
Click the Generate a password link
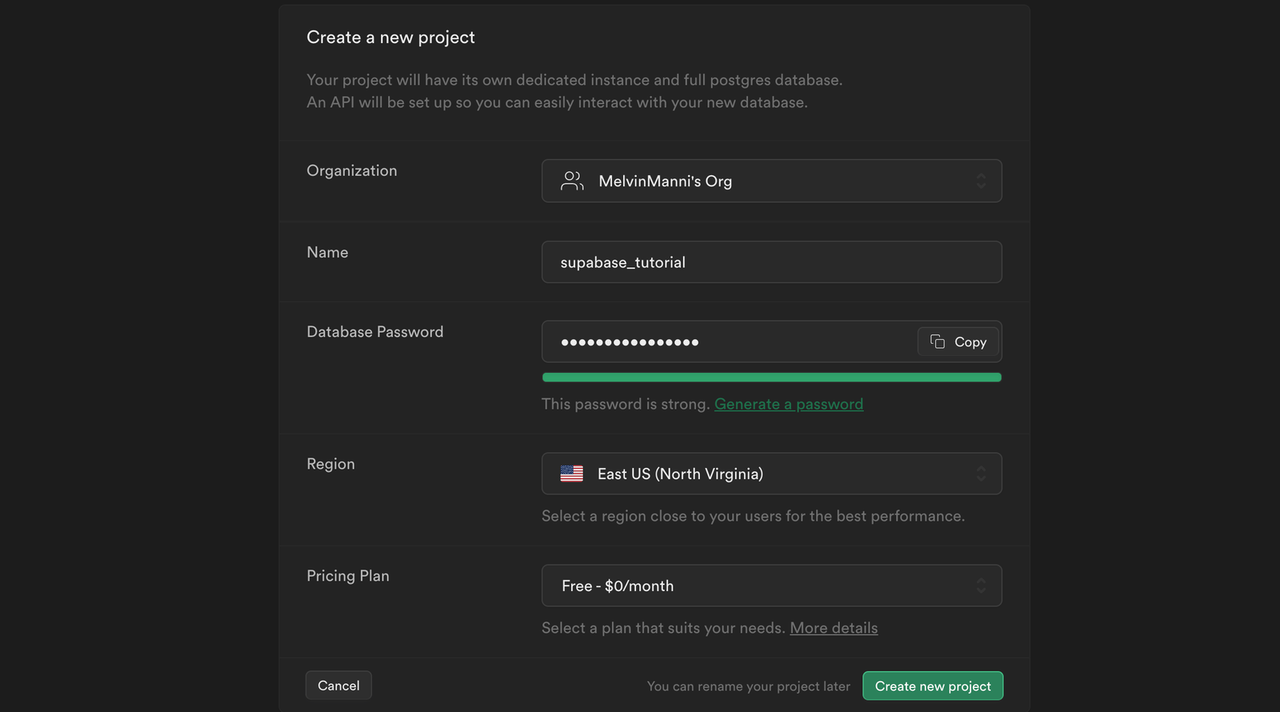(788, 404)
